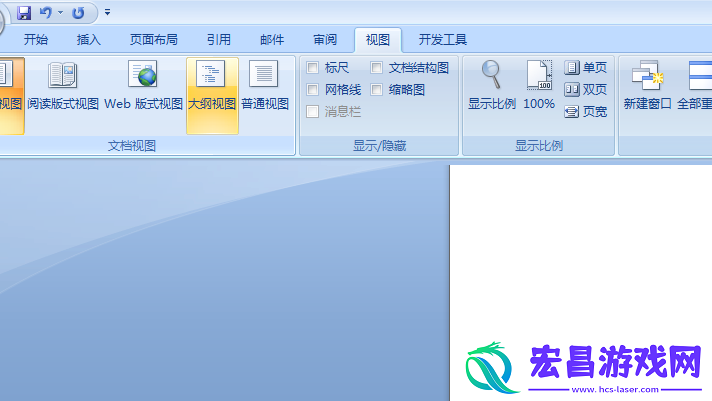Open the 开发工具 tab
This screenshot has width=712, height=401.
pos(443,40)
